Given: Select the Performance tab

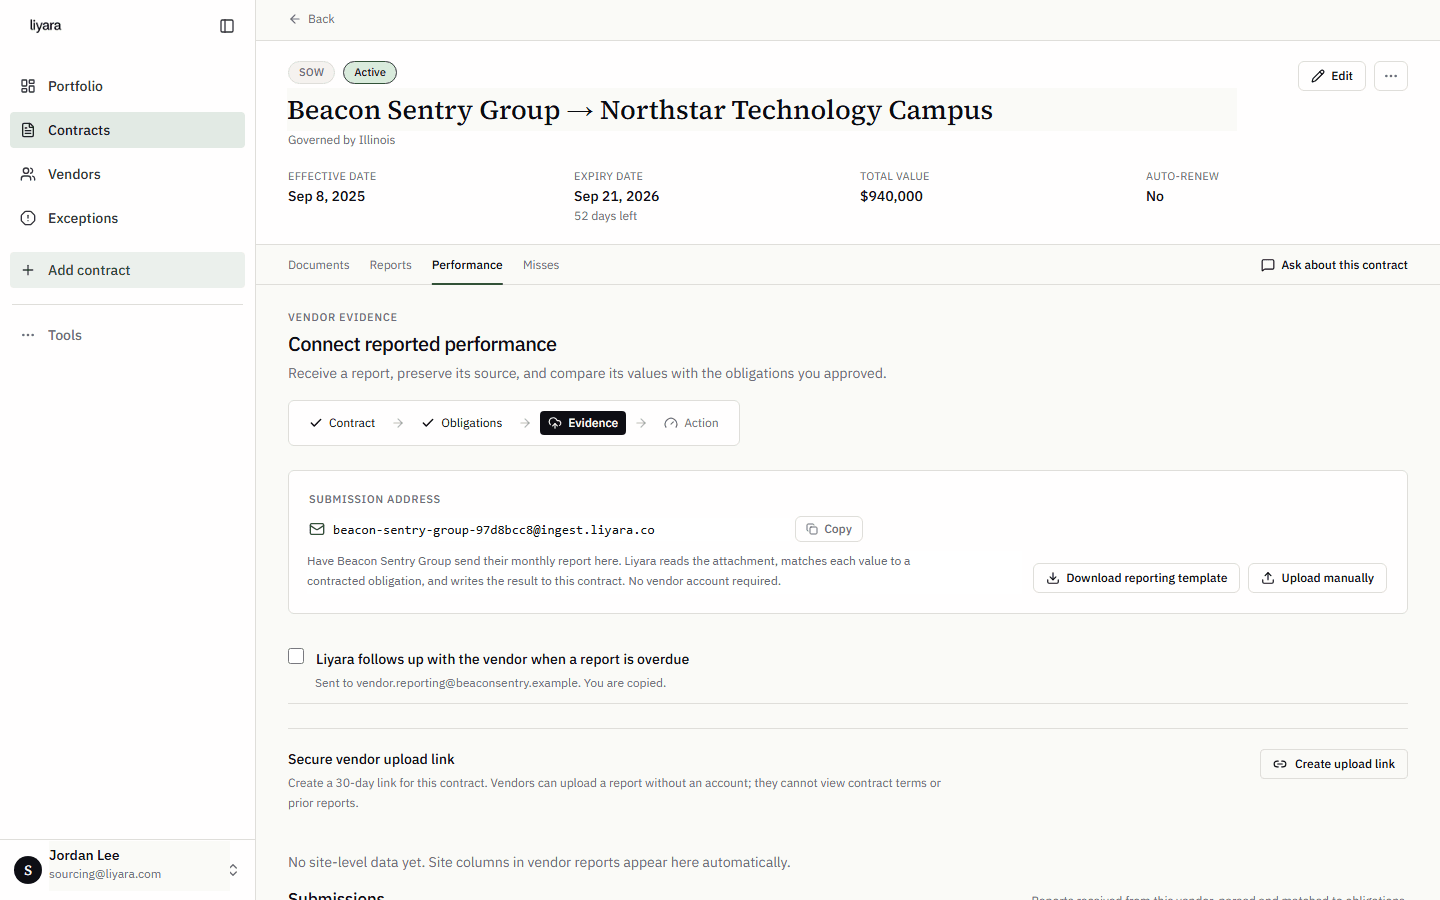Looking at the screenshot, I should [x=467, y=265].
